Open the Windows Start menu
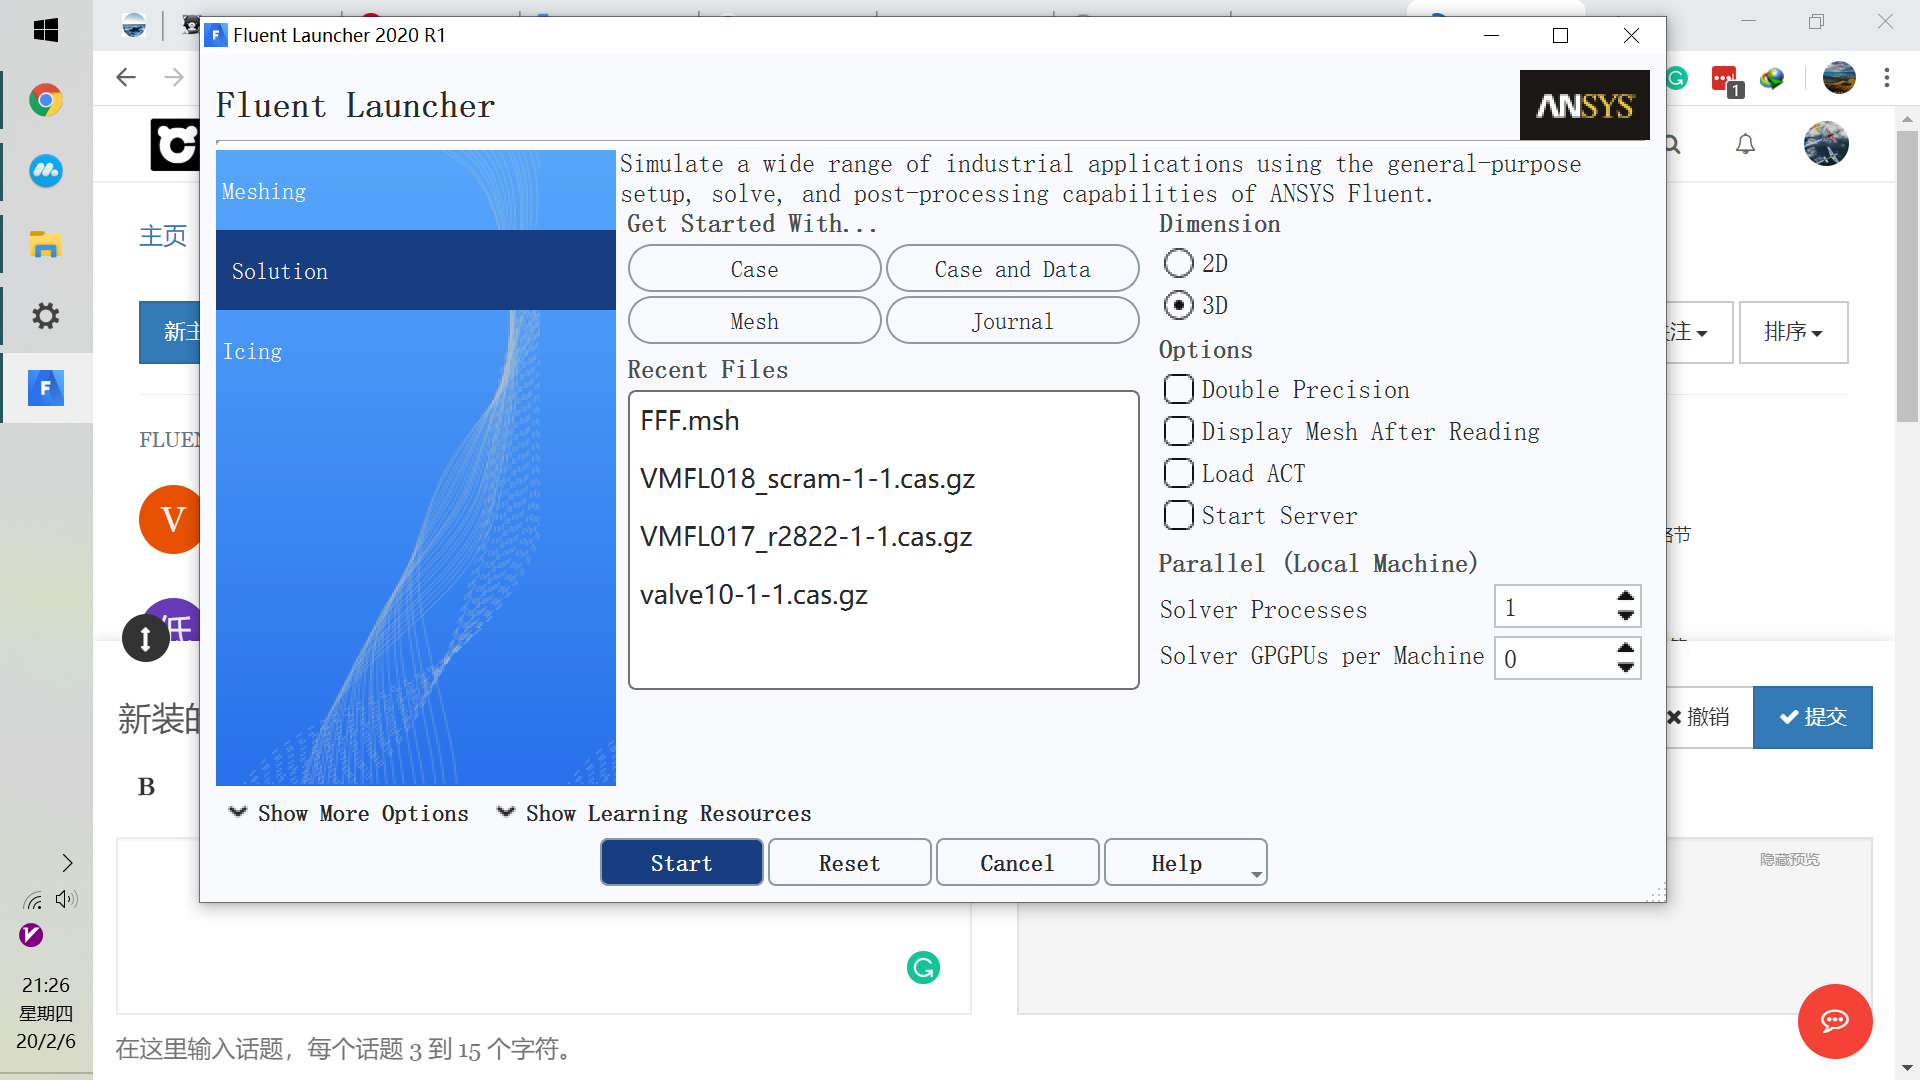The width and height of the screenshot is (1920, 1080). [x=46, y=30]
